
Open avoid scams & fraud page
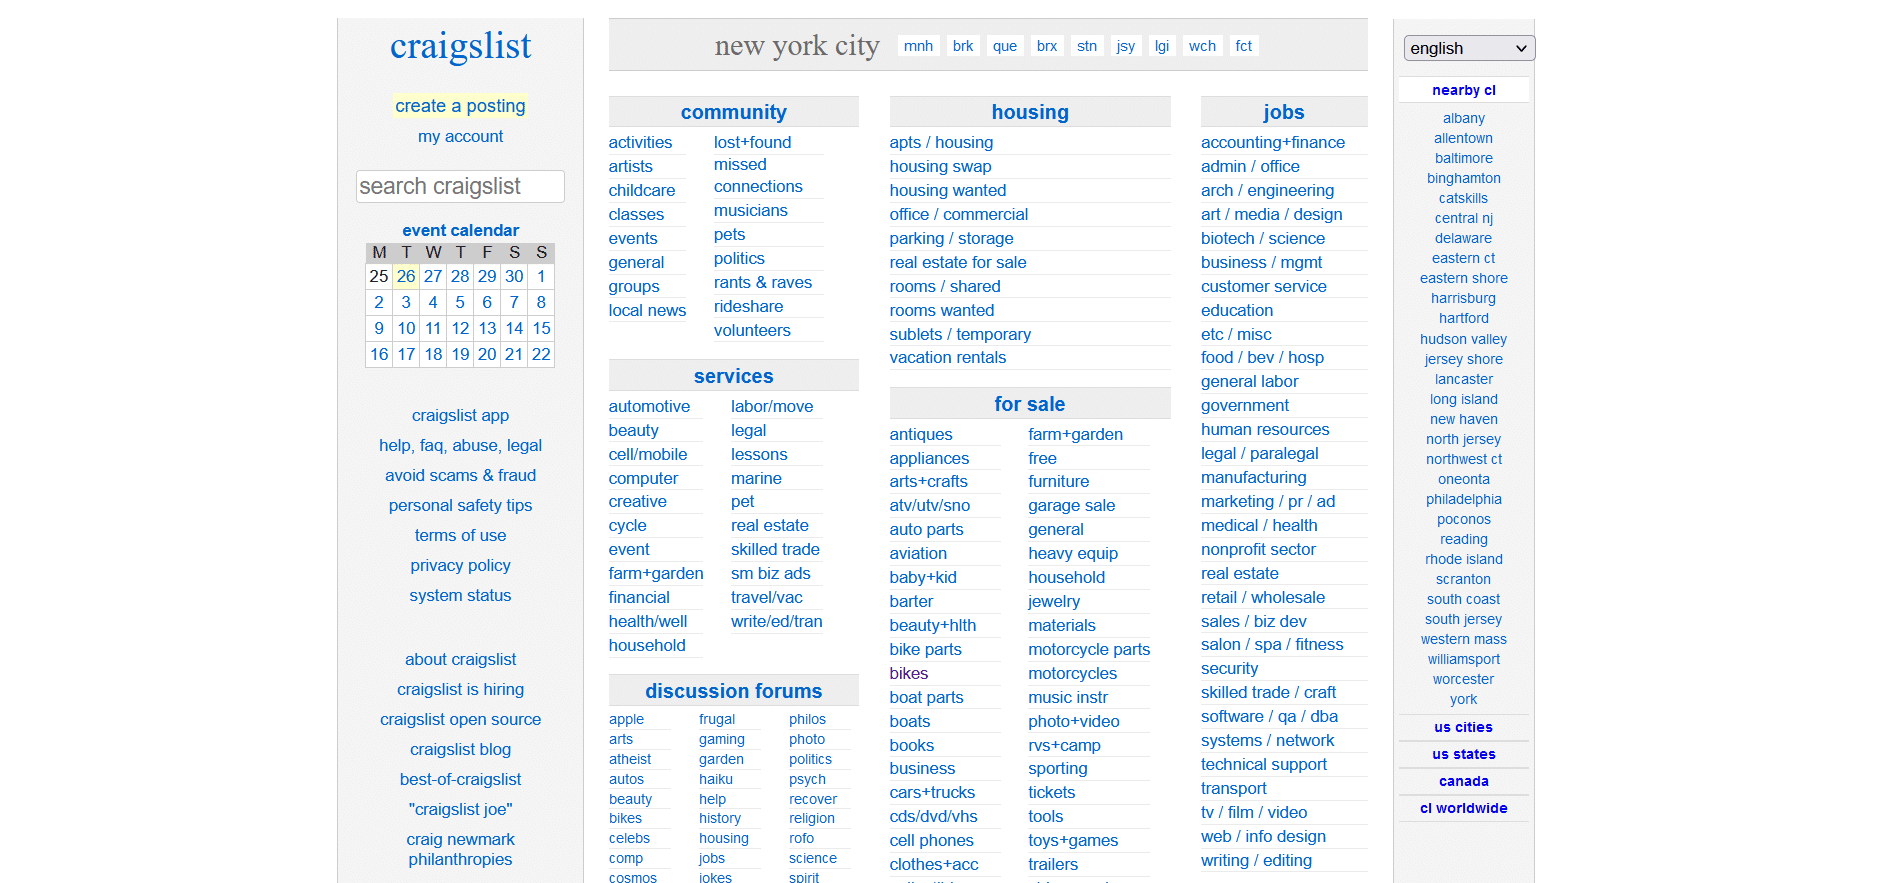tap(460, 475)
